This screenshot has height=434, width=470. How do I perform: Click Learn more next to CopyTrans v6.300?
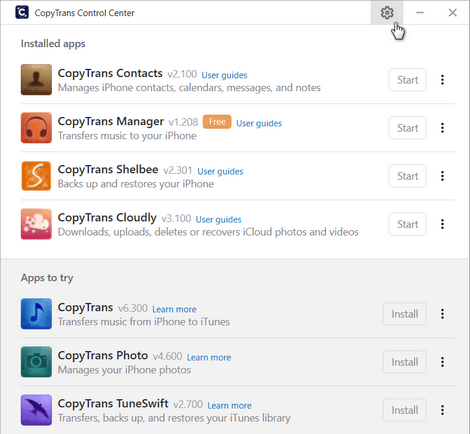(174, 309)
